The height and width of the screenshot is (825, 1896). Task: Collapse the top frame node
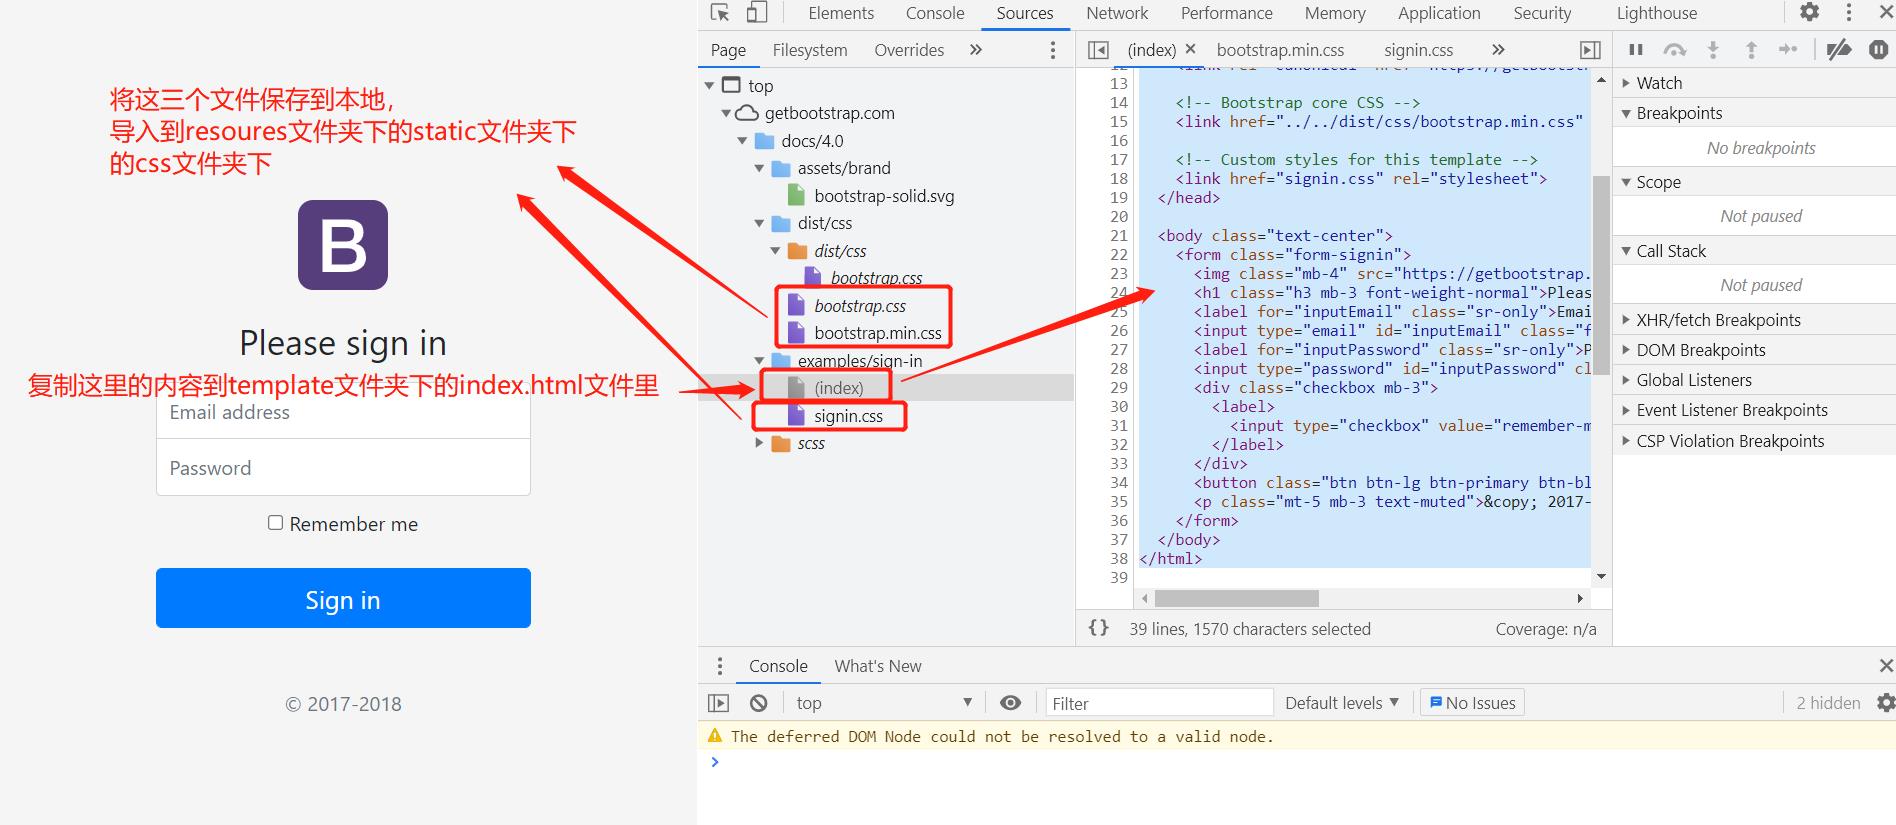tap(709, 86)
